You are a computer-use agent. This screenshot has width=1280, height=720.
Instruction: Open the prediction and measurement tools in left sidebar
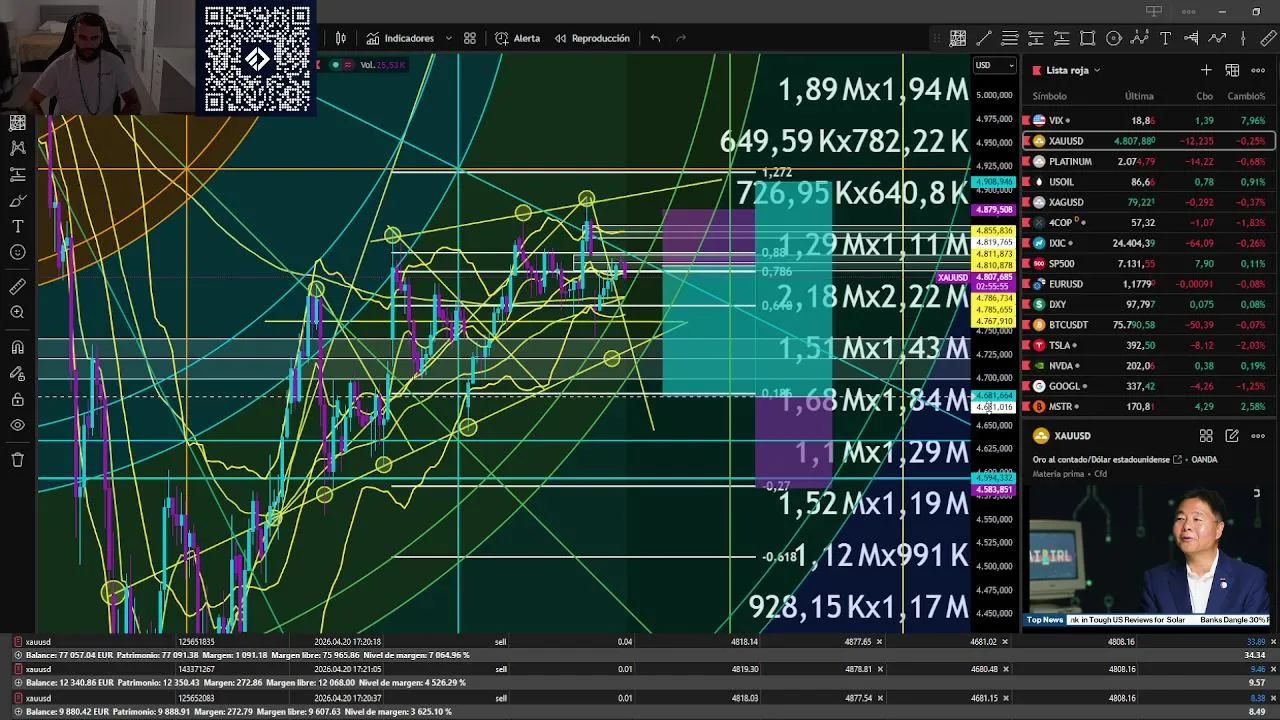17,174
